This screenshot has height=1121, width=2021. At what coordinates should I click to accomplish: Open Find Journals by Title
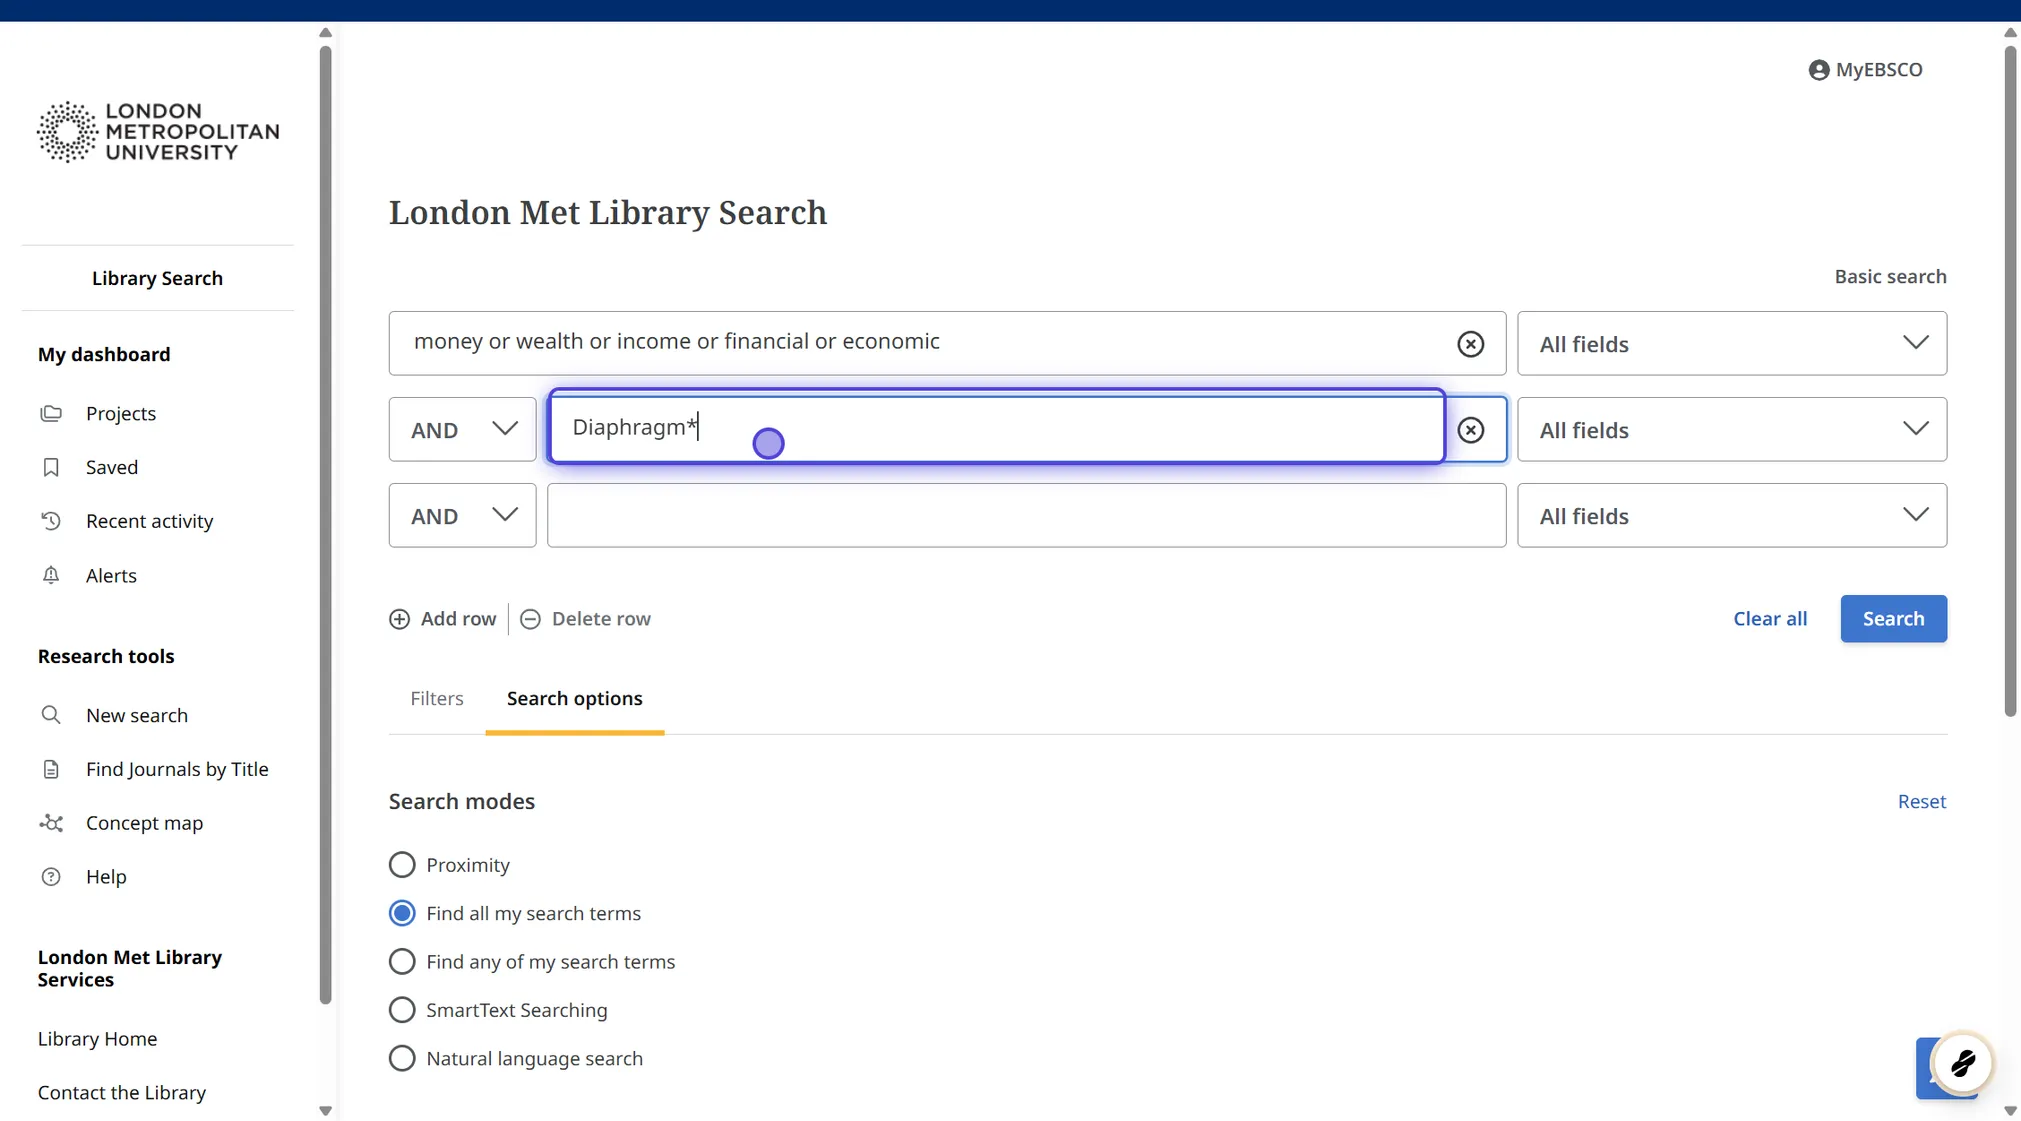(176, 769)
